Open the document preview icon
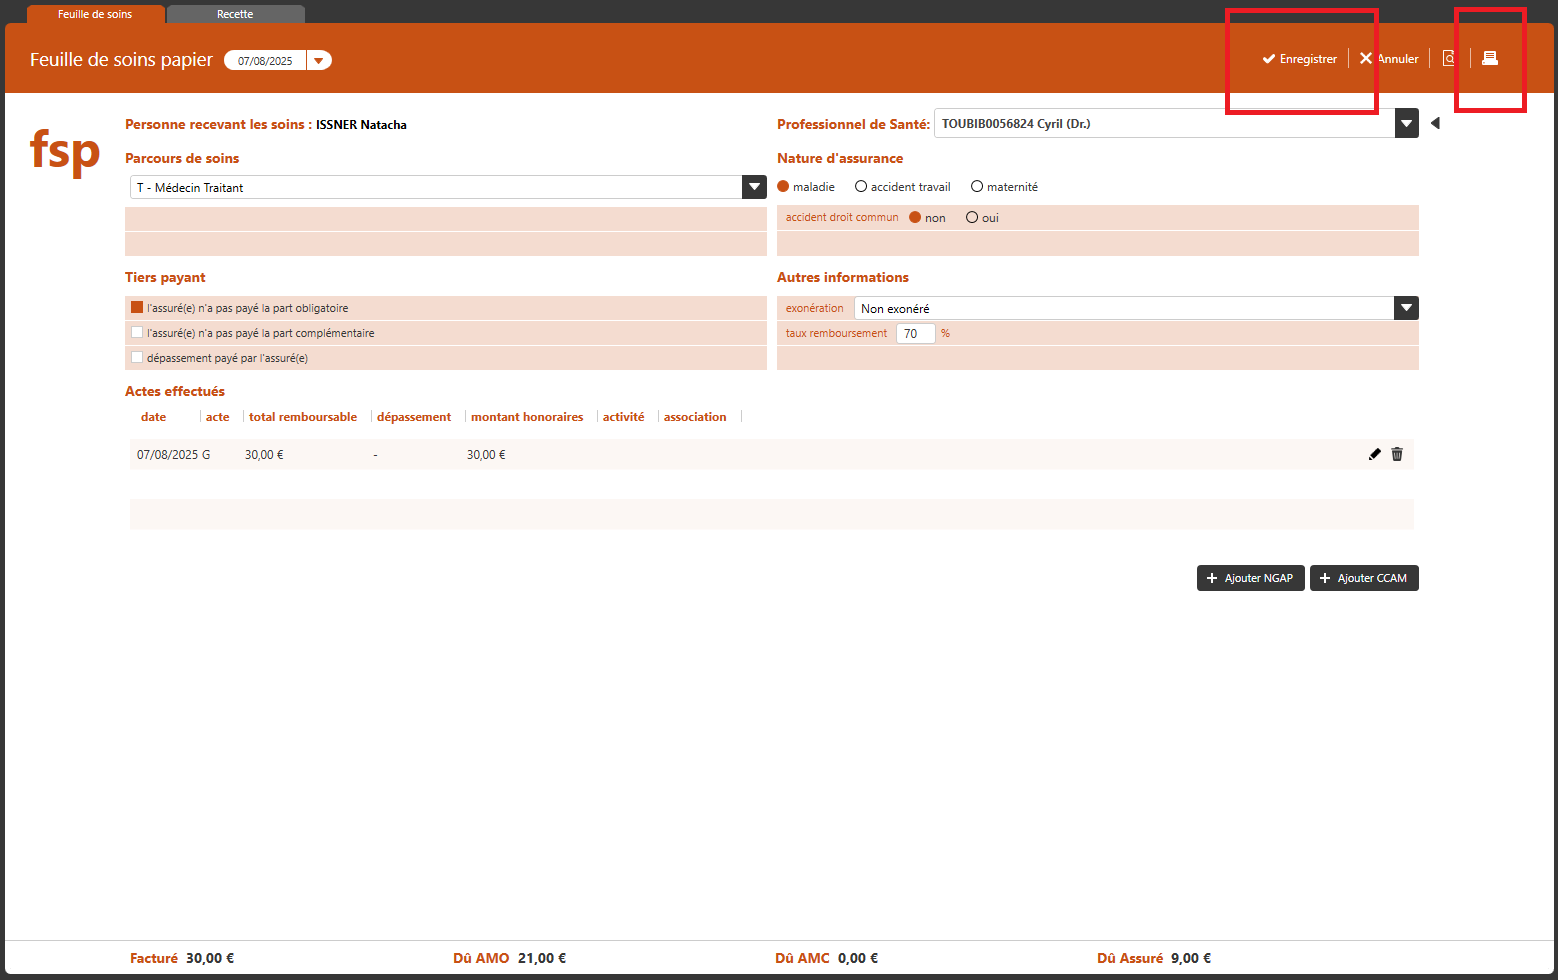The image size is (1558, 980). coord(1448,58)
